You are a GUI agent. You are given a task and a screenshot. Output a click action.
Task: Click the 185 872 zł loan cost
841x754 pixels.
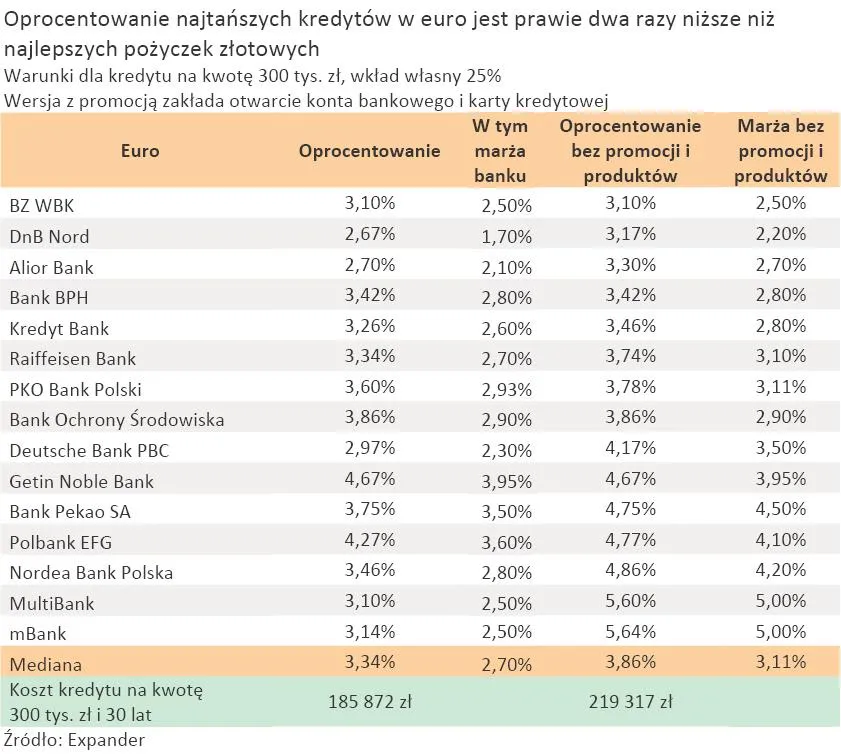(370, 702)
